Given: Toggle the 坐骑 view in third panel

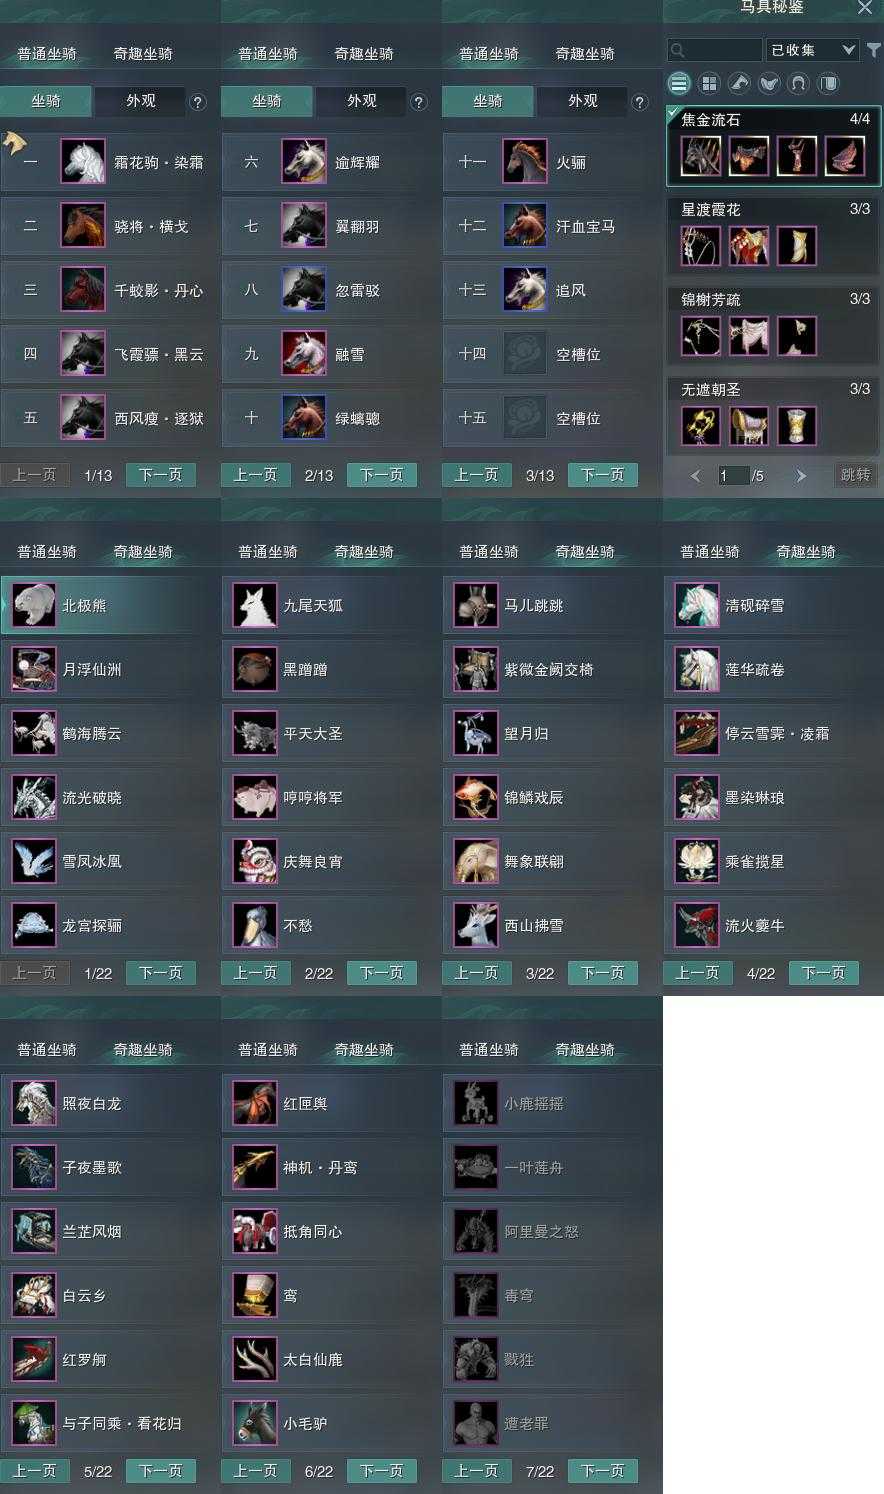Looking at the screenshot, I should click(488, 101).
